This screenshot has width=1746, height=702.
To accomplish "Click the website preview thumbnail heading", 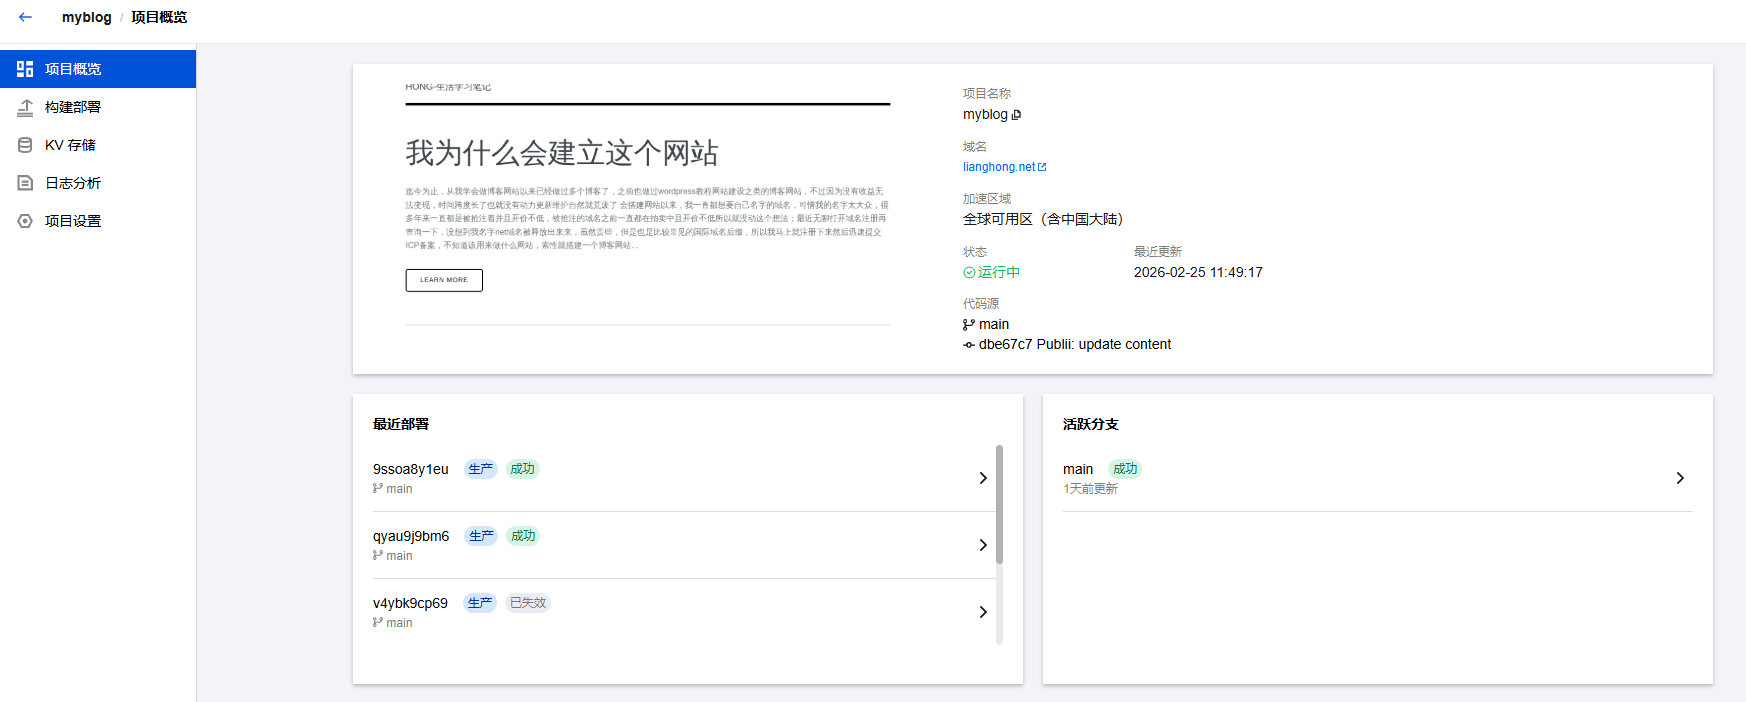I will [561, 153].
